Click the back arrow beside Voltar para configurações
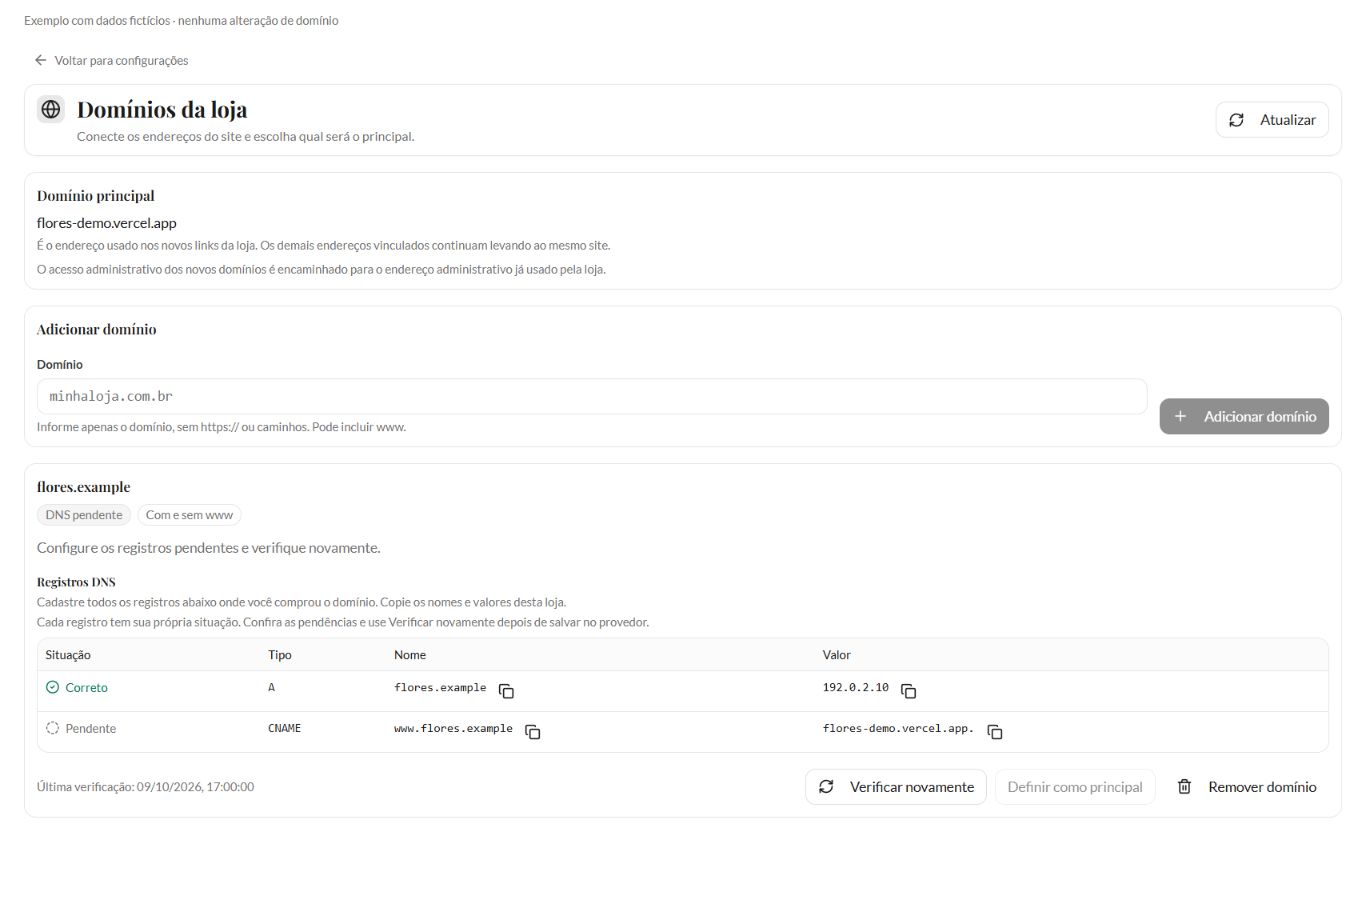 point(40,60)
